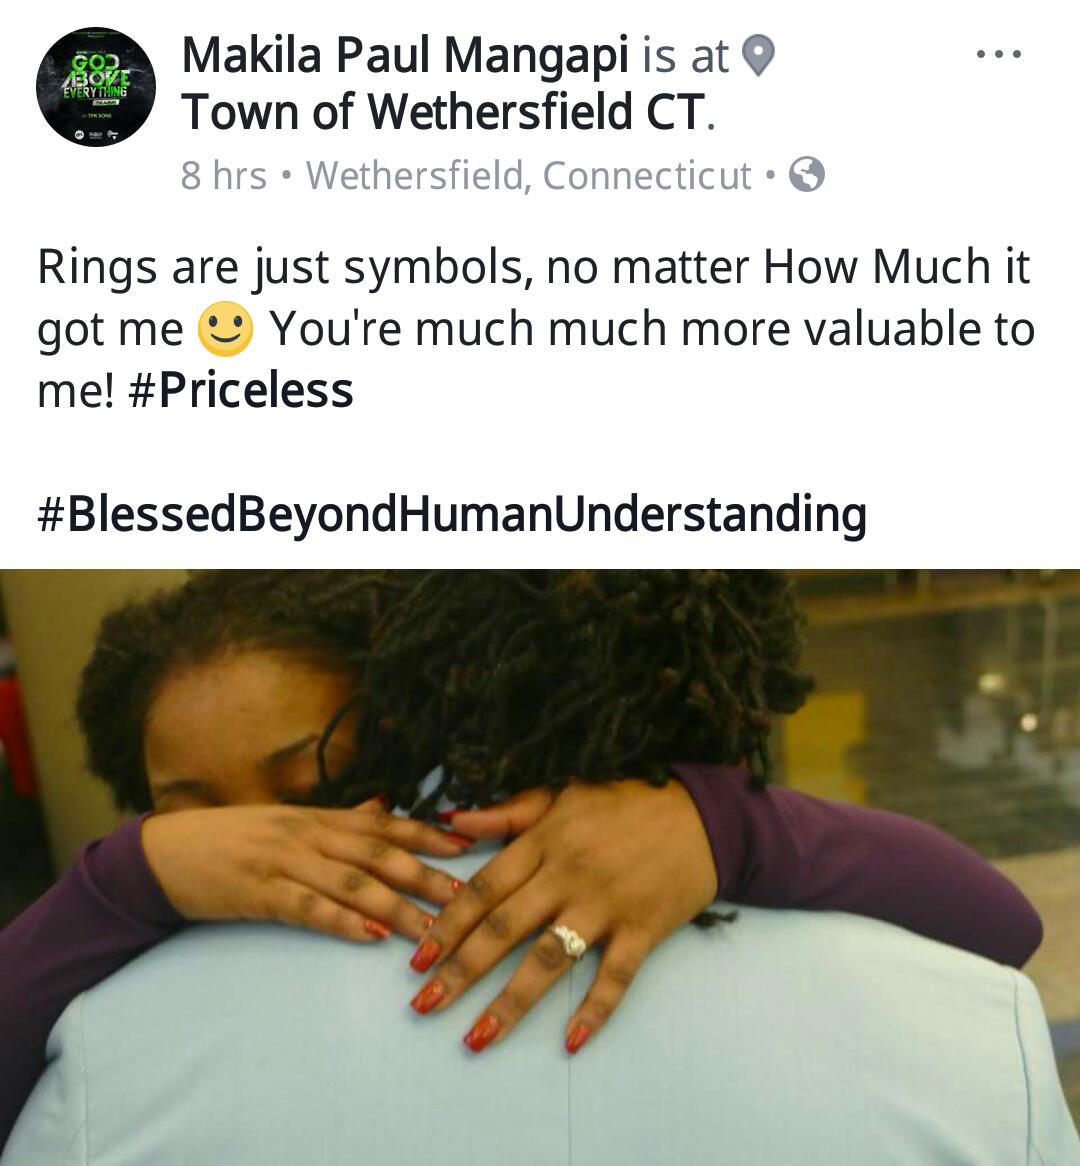Open the #BlessedBeyondHumanUnderstanding hashtag
The width and height of the screenshot is (1080, 1166).
[x=451, y=515]
